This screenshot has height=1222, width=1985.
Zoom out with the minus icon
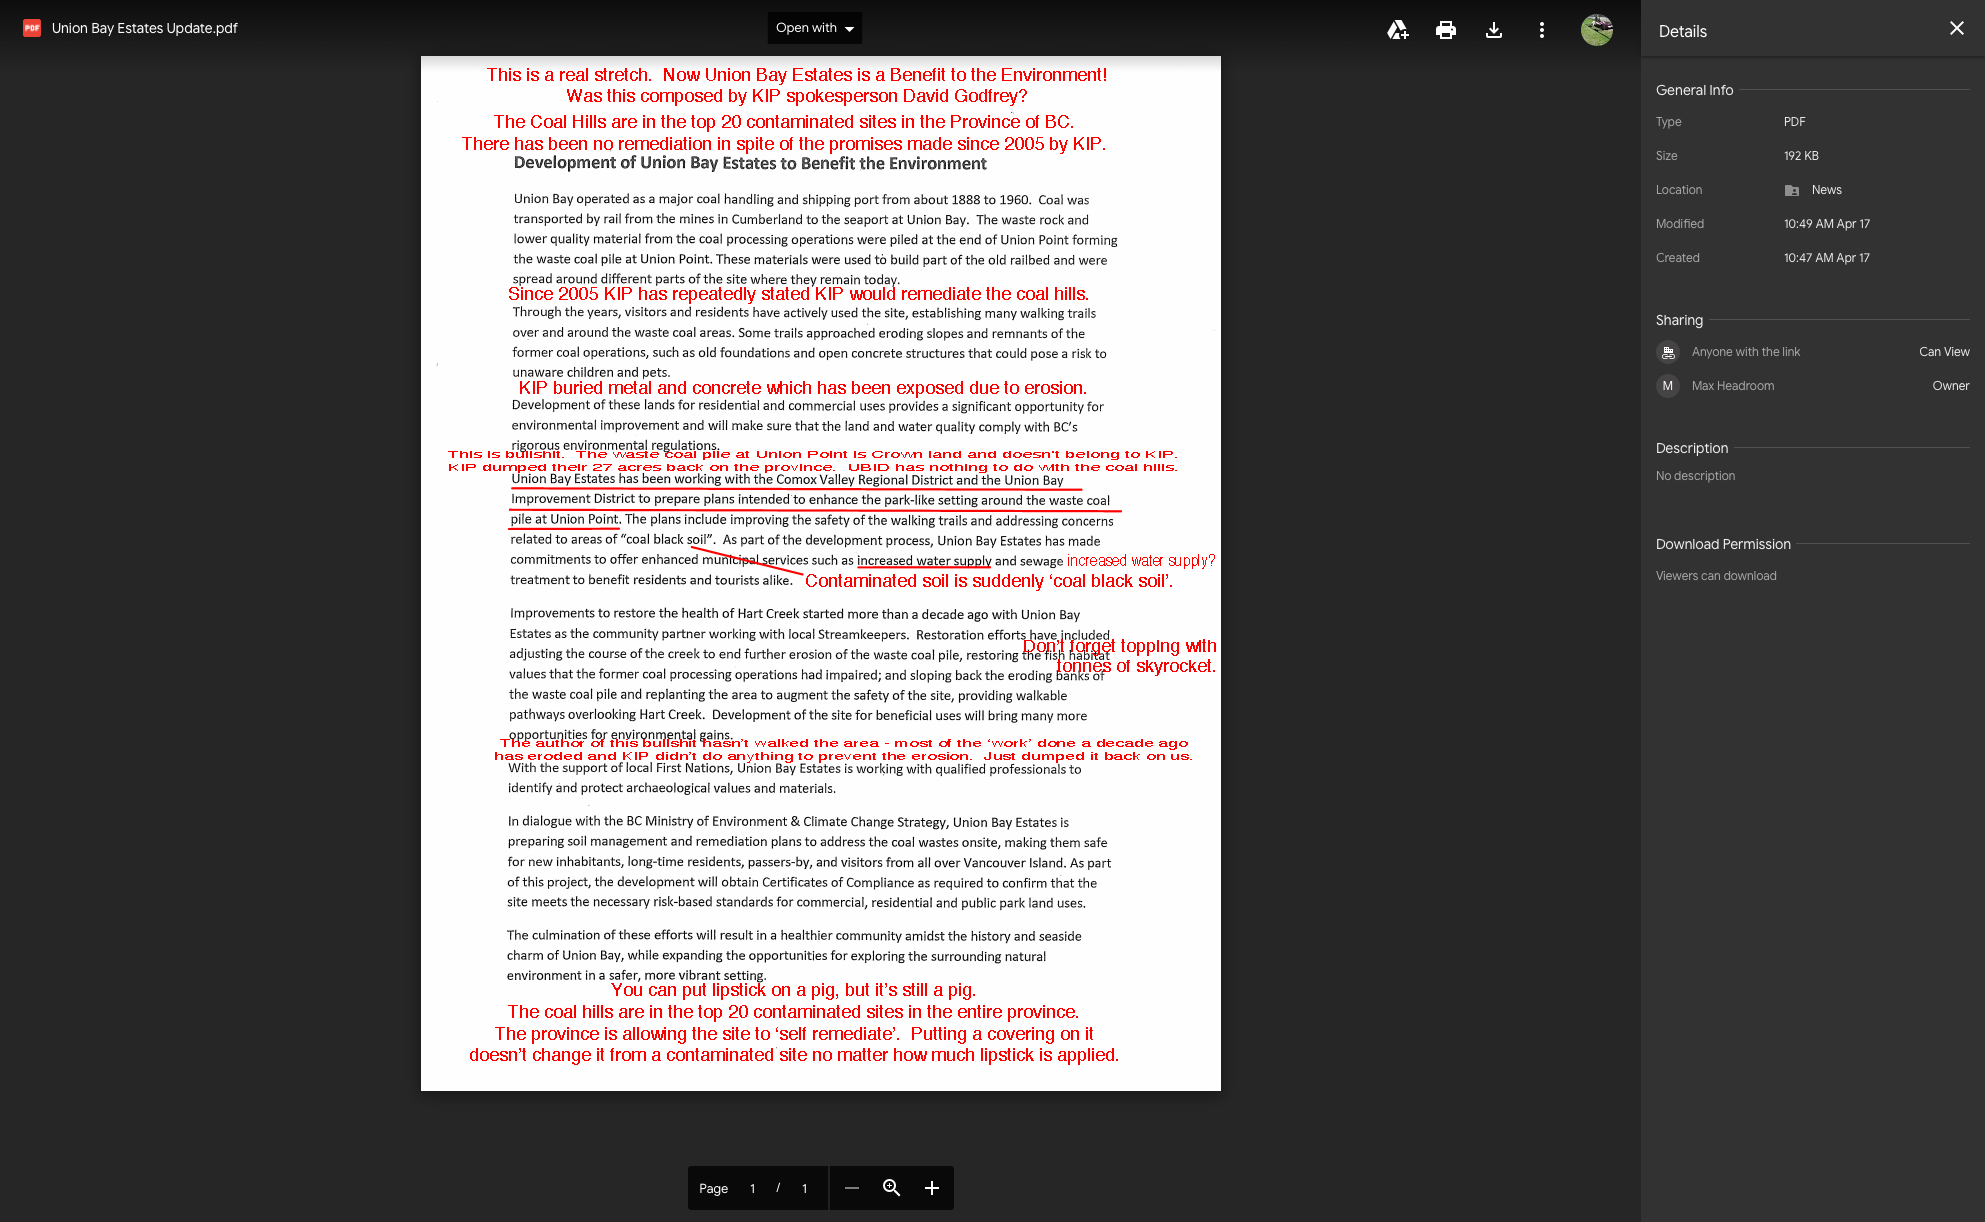[851, 1188]
